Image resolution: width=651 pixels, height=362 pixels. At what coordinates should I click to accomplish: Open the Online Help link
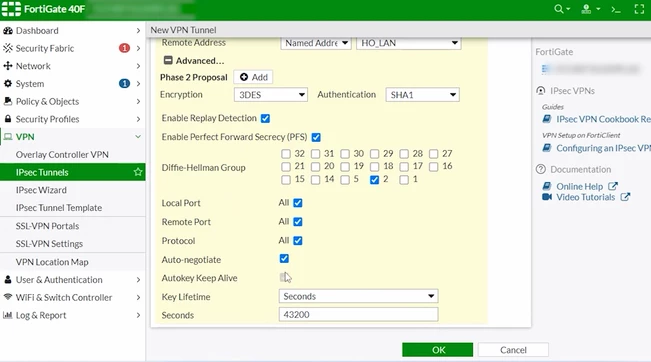pos(580,186)
